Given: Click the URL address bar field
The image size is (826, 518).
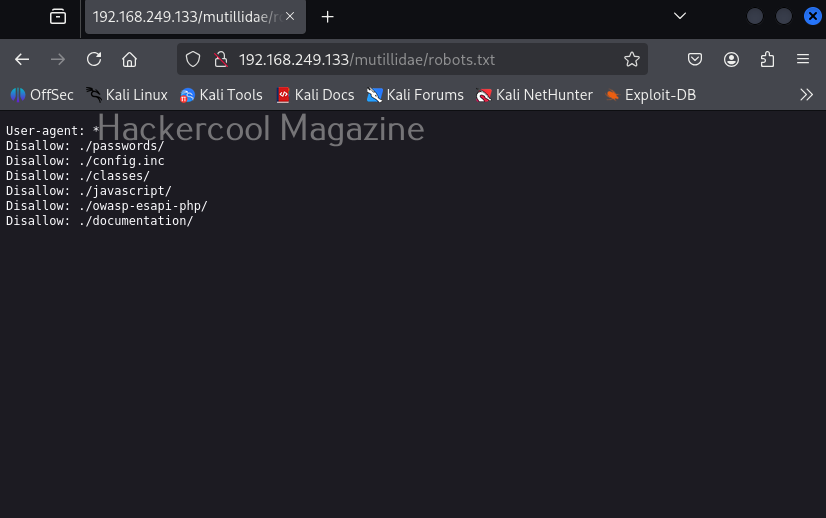Looking at the screenshot, I should pyautogui.click(x=420, y=60).
